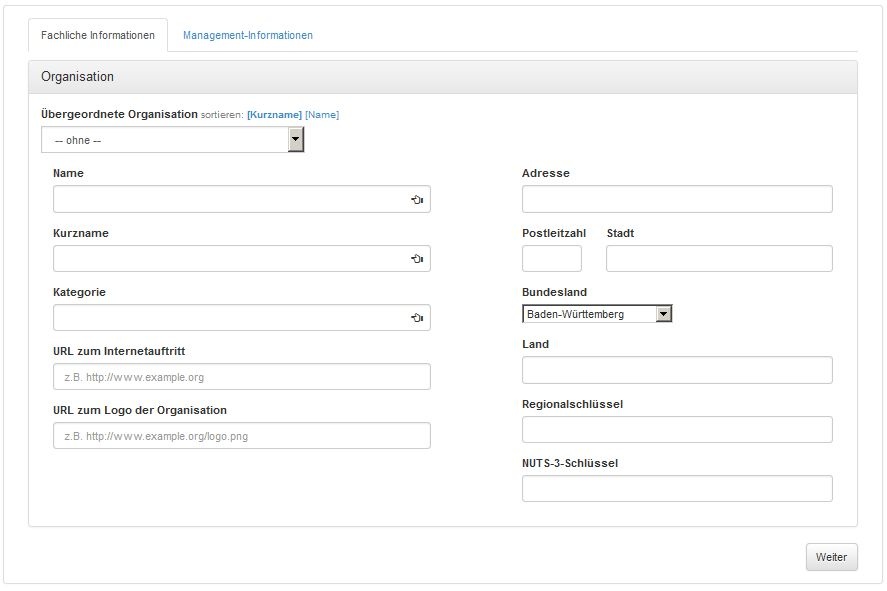Expand the Bundesland dropdown list

tap(663, 314)
